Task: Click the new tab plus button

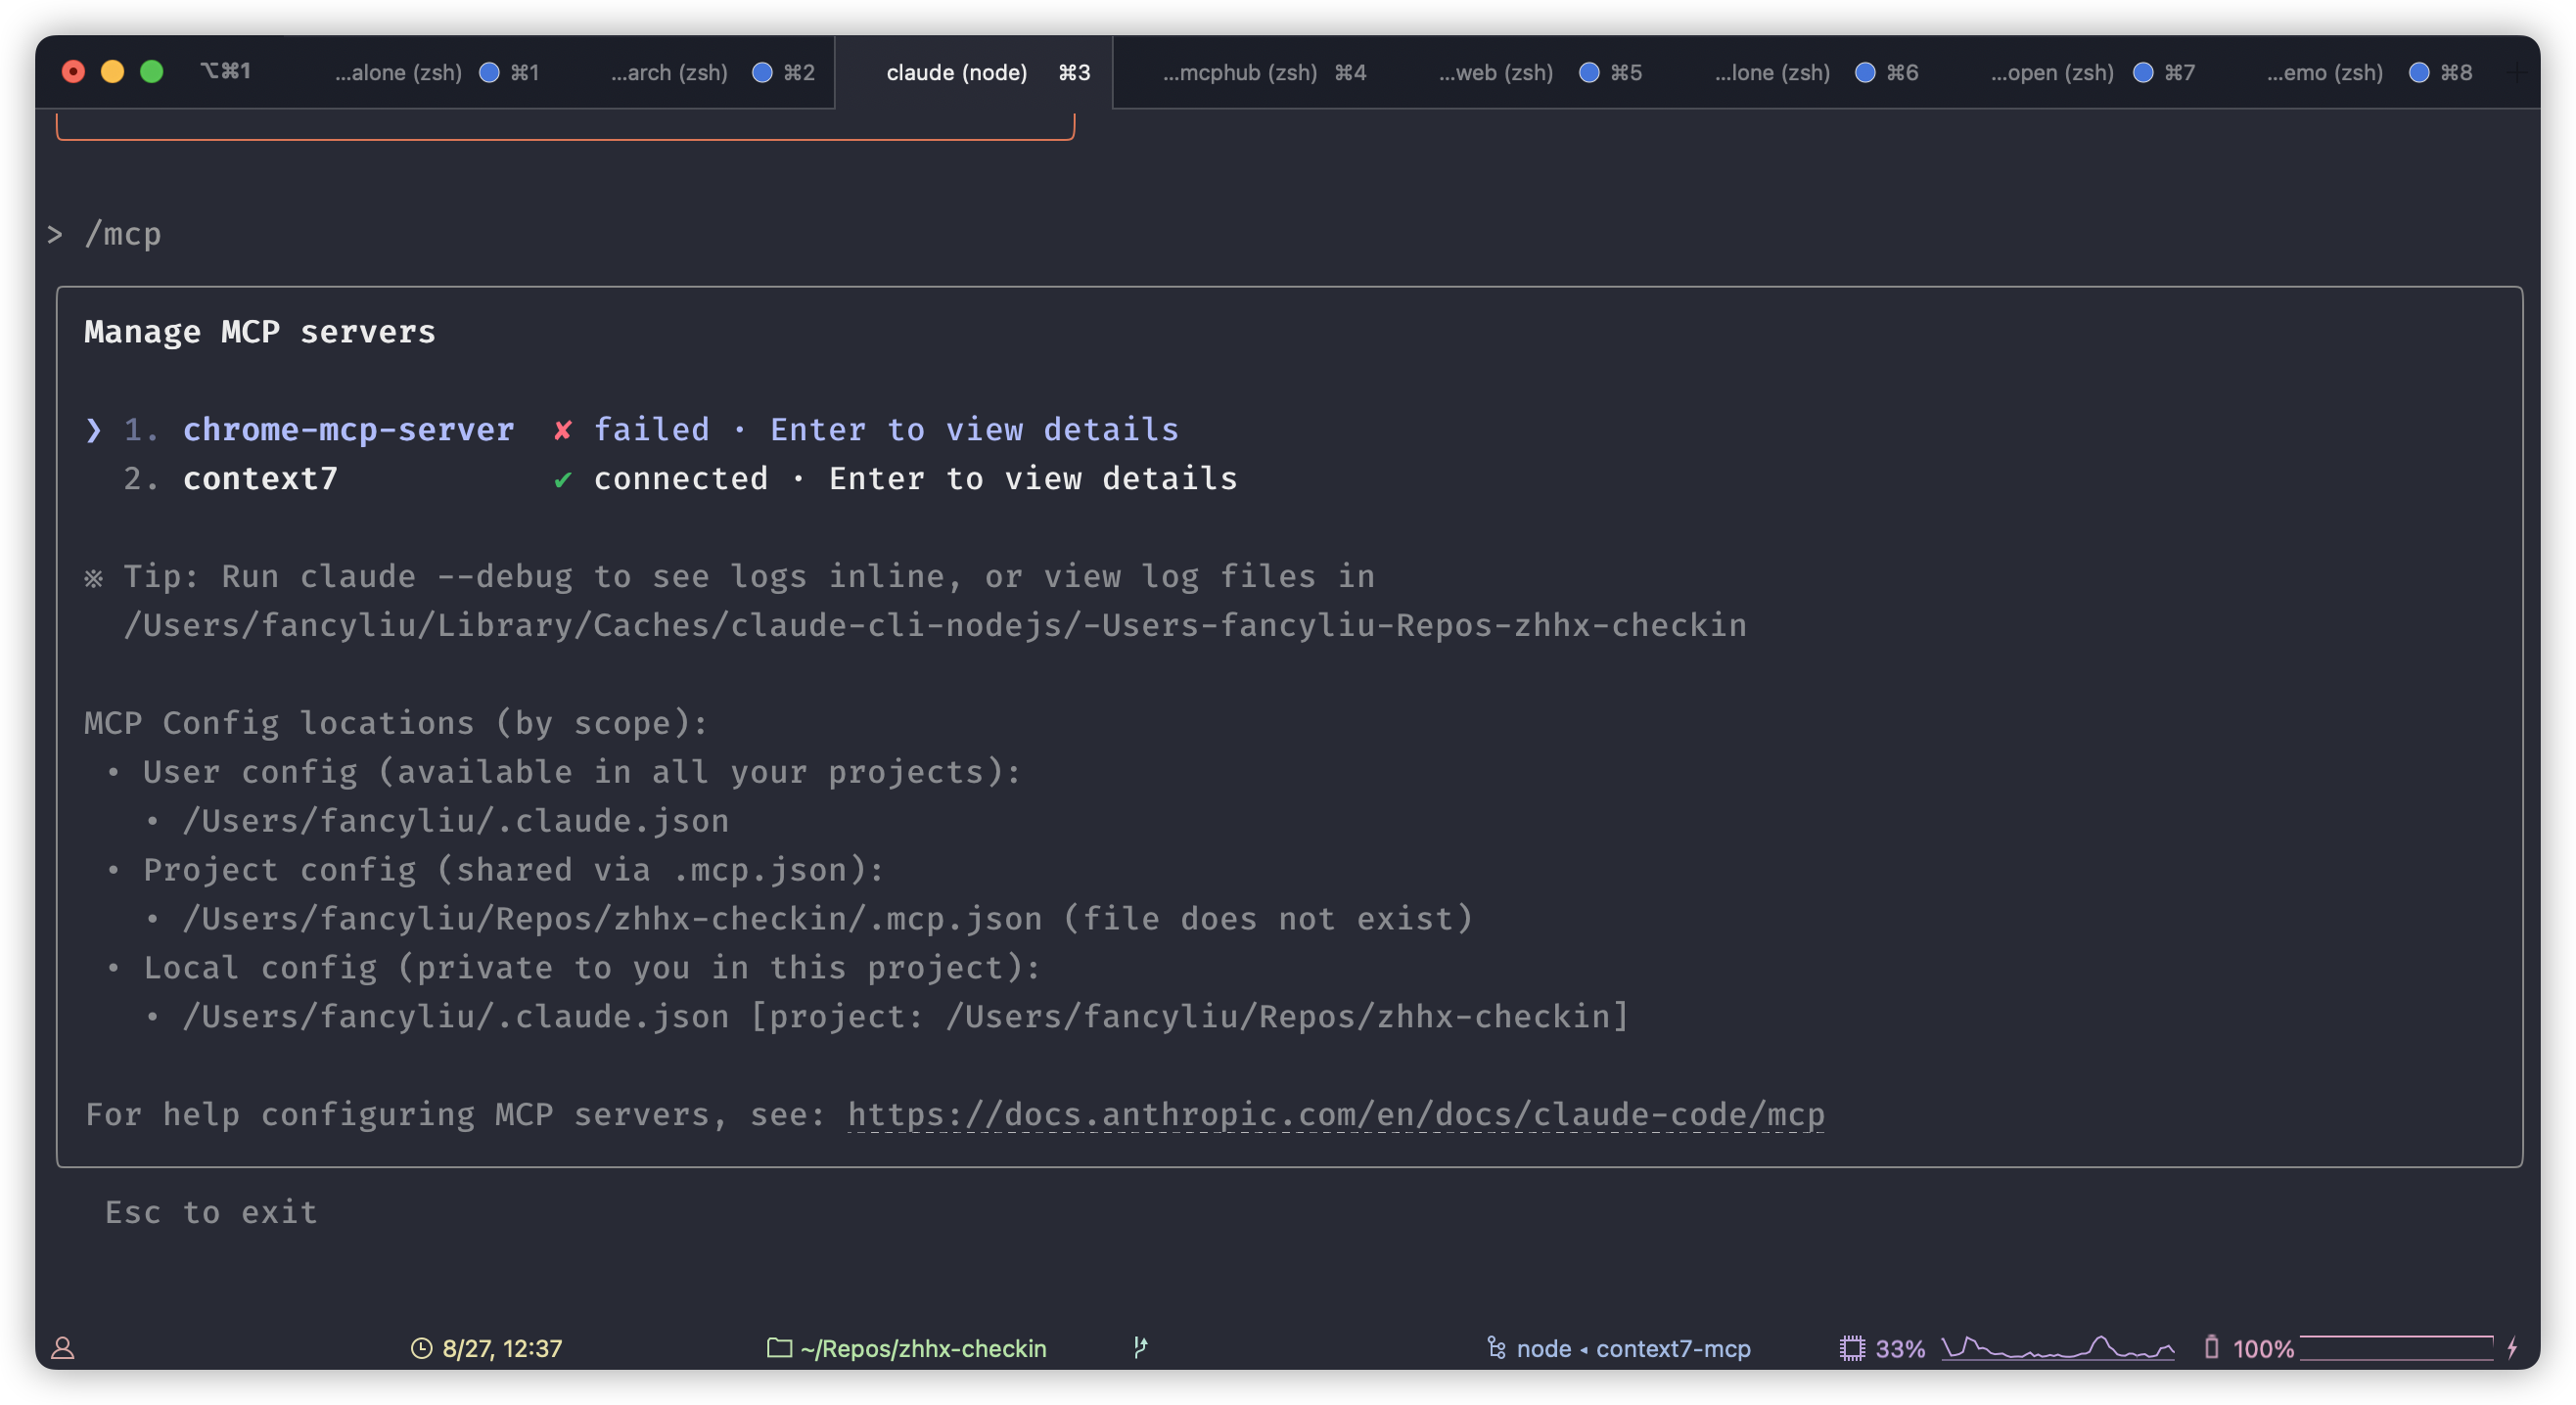Action: pos(2519,72)
